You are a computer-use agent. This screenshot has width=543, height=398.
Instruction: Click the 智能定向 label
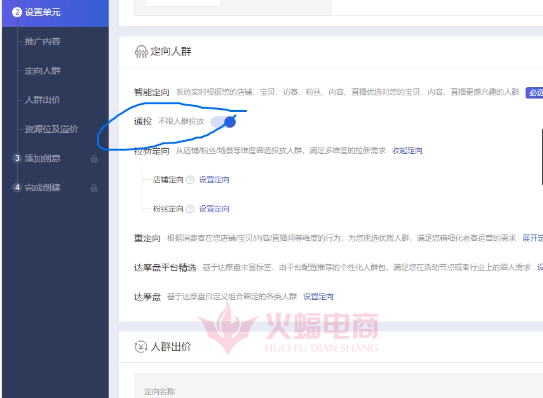(x=152, y=92)
